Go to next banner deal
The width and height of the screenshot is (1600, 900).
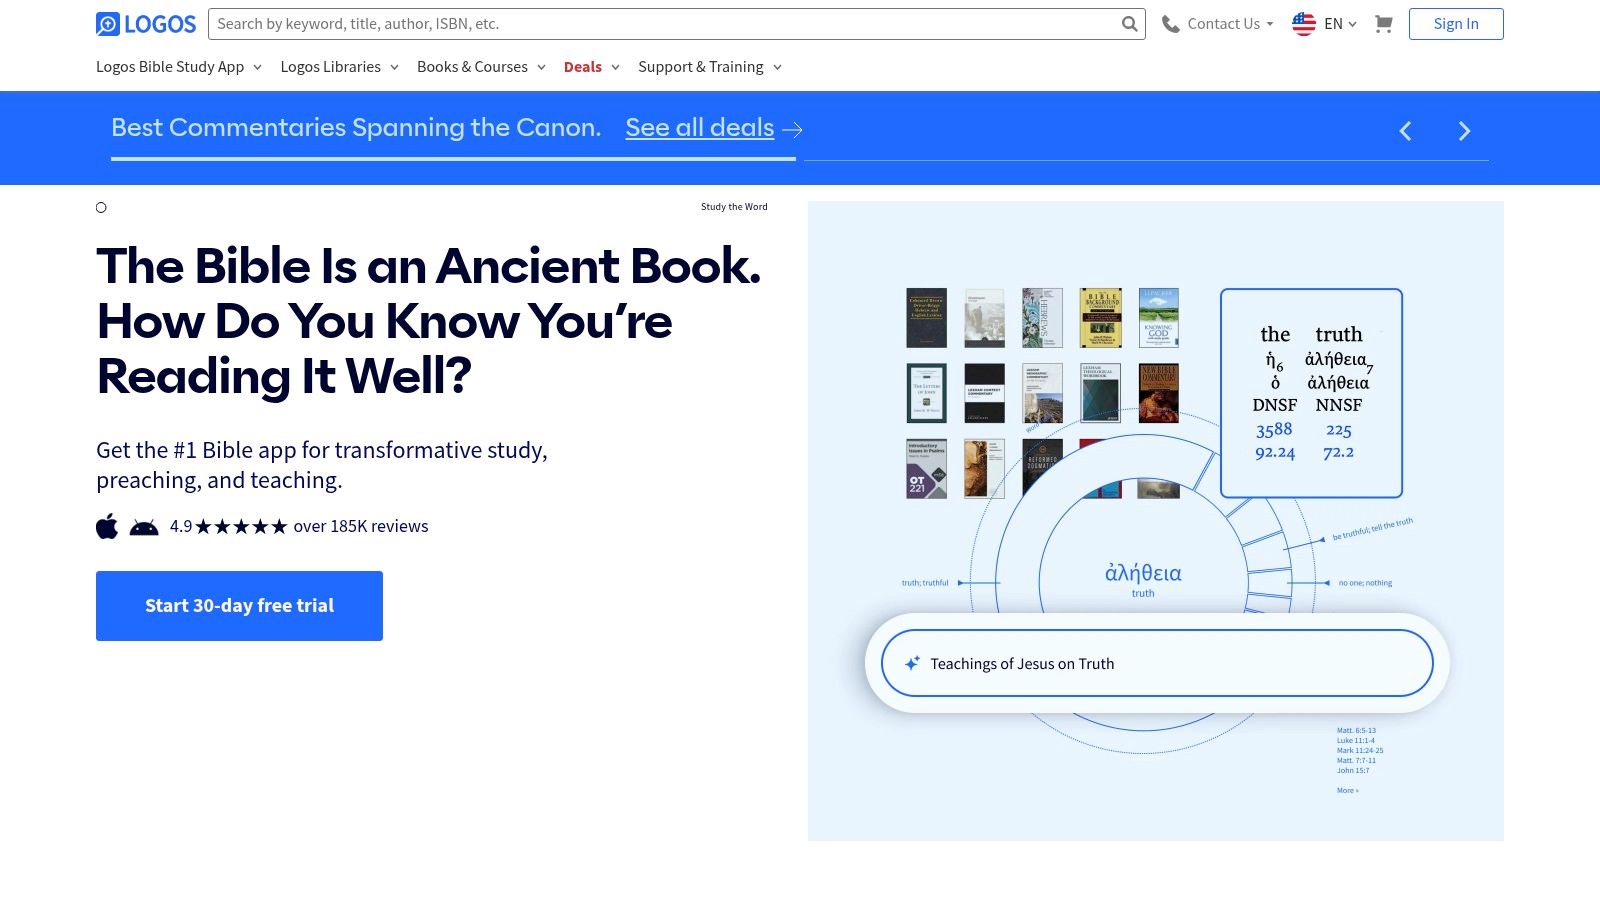coord(1464,131)
